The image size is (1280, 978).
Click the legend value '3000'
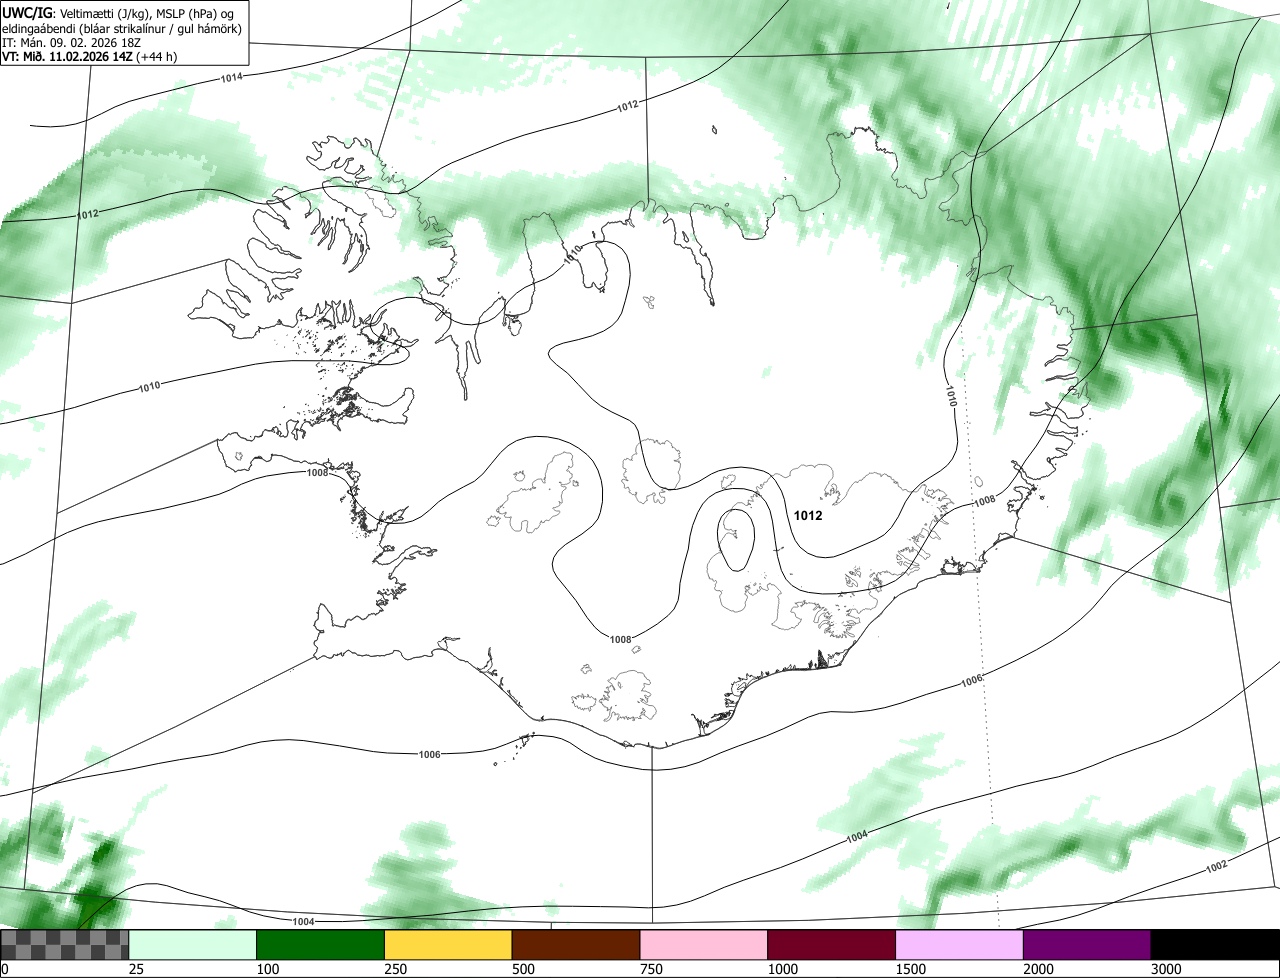point(1167,969)
